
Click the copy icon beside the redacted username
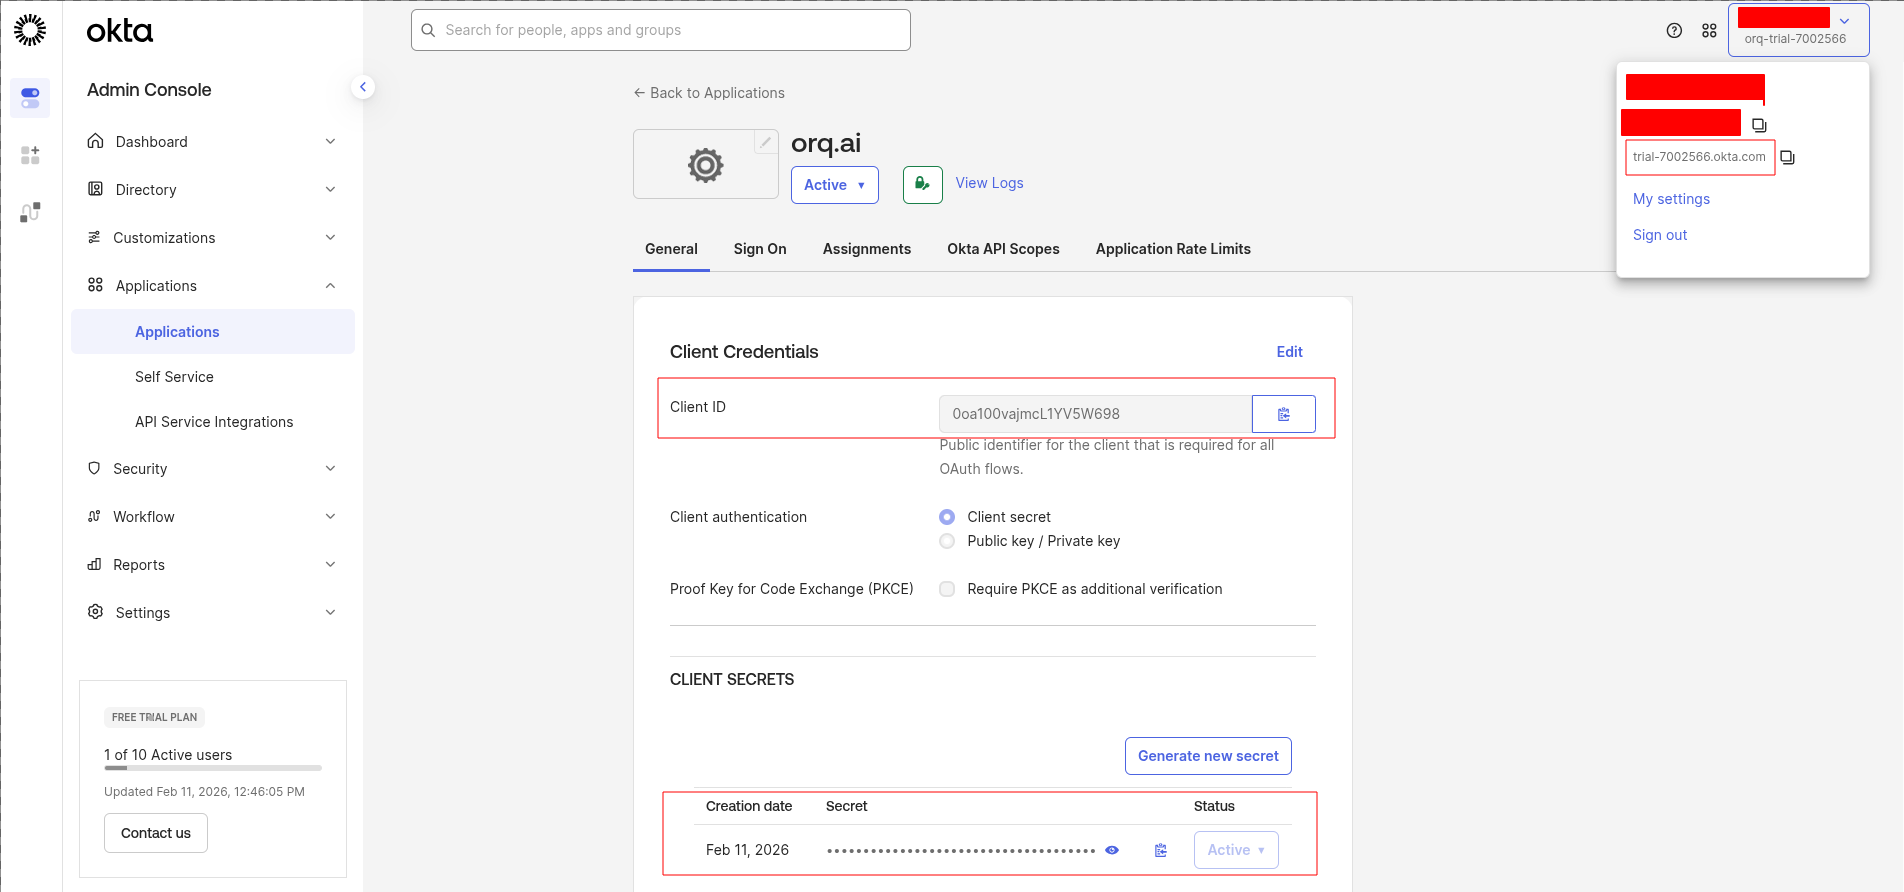(1759, 125)
